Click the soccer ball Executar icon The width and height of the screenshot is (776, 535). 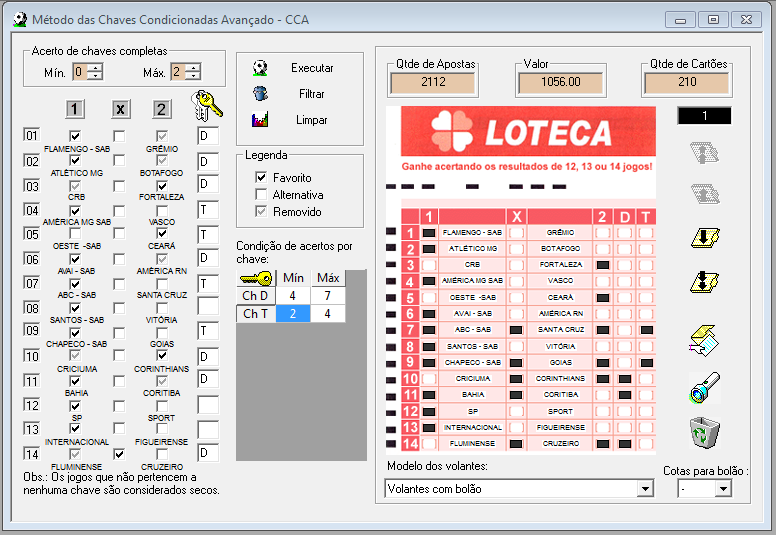click(260, 68)
